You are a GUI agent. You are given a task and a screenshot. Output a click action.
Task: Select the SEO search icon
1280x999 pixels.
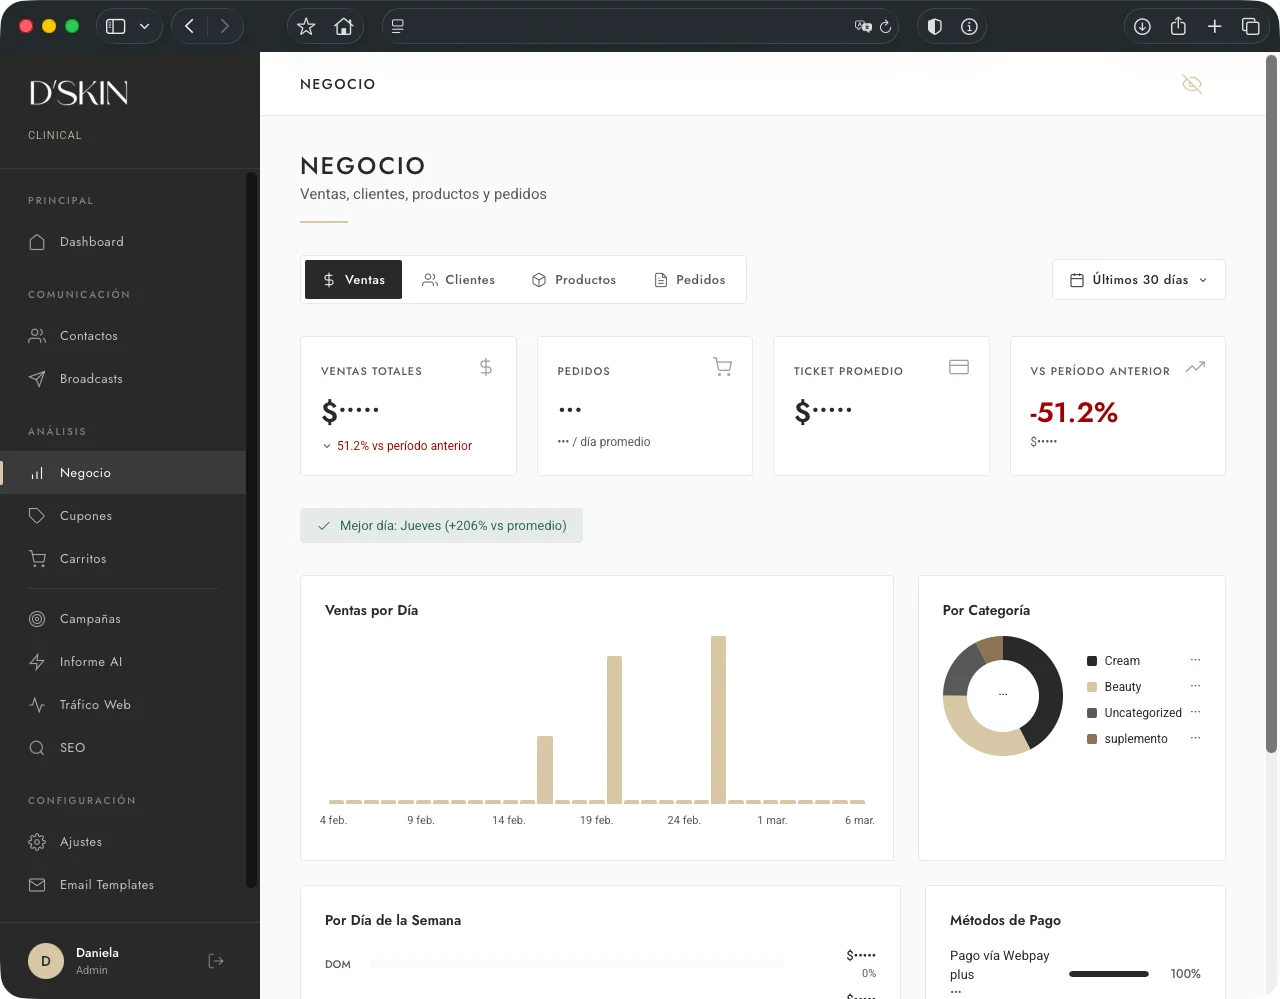[x=36, y=747]
